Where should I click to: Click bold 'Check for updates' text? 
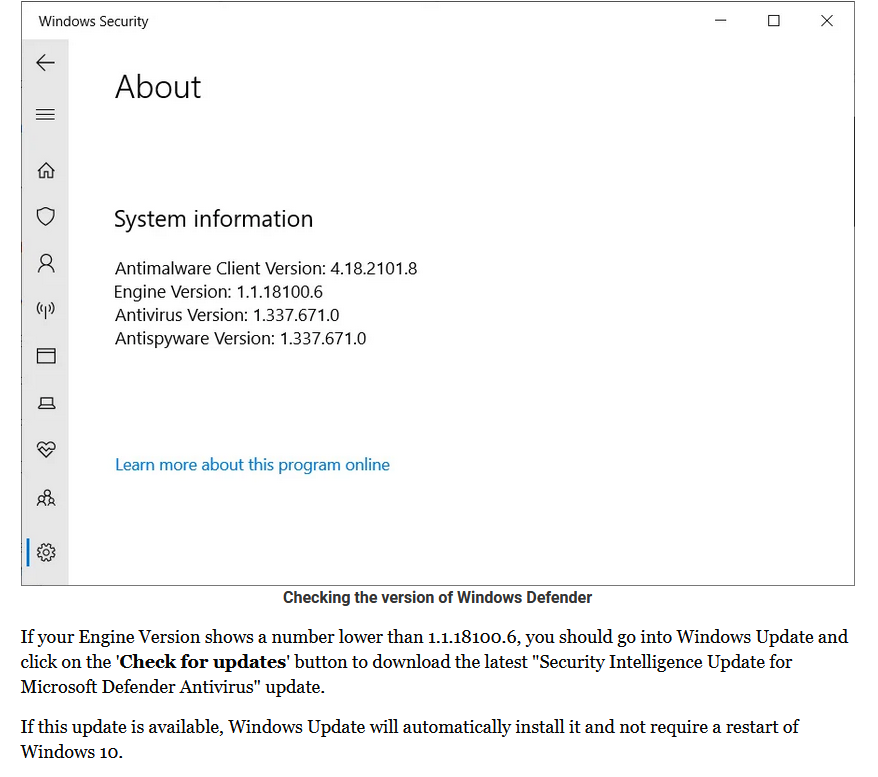(x=203, y=662)
